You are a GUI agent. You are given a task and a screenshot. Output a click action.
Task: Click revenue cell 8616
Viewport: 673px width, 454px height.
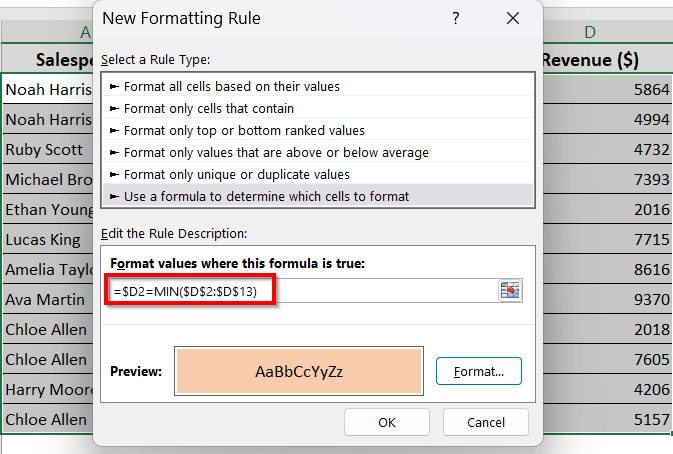(608, 269)
